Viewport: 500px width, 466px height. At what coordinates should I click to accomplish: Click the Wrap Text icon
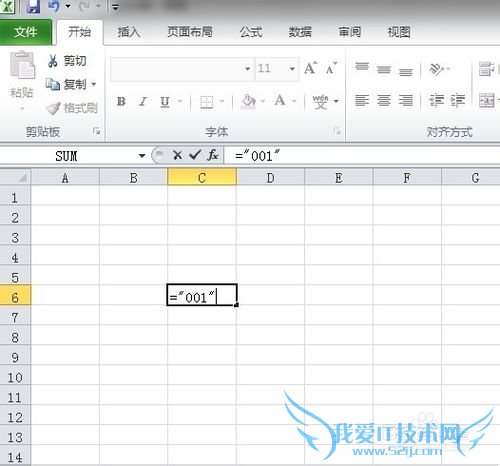[x=486, y=69]
